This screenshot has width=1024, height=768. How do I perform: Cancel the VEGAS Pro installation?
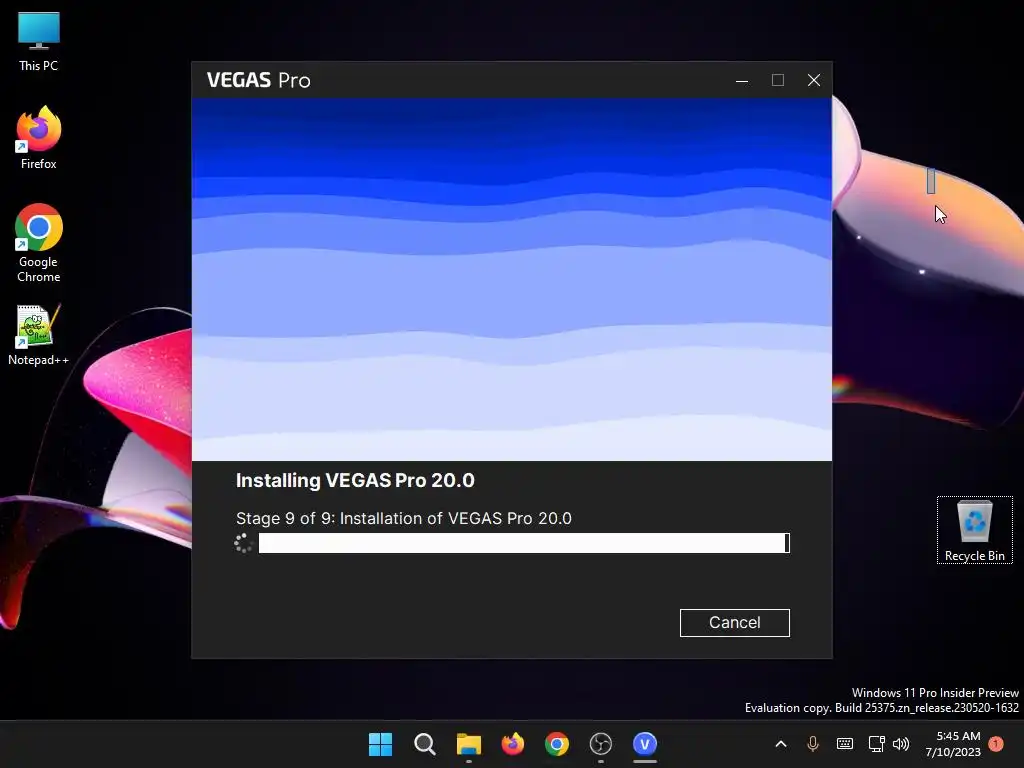734,622
